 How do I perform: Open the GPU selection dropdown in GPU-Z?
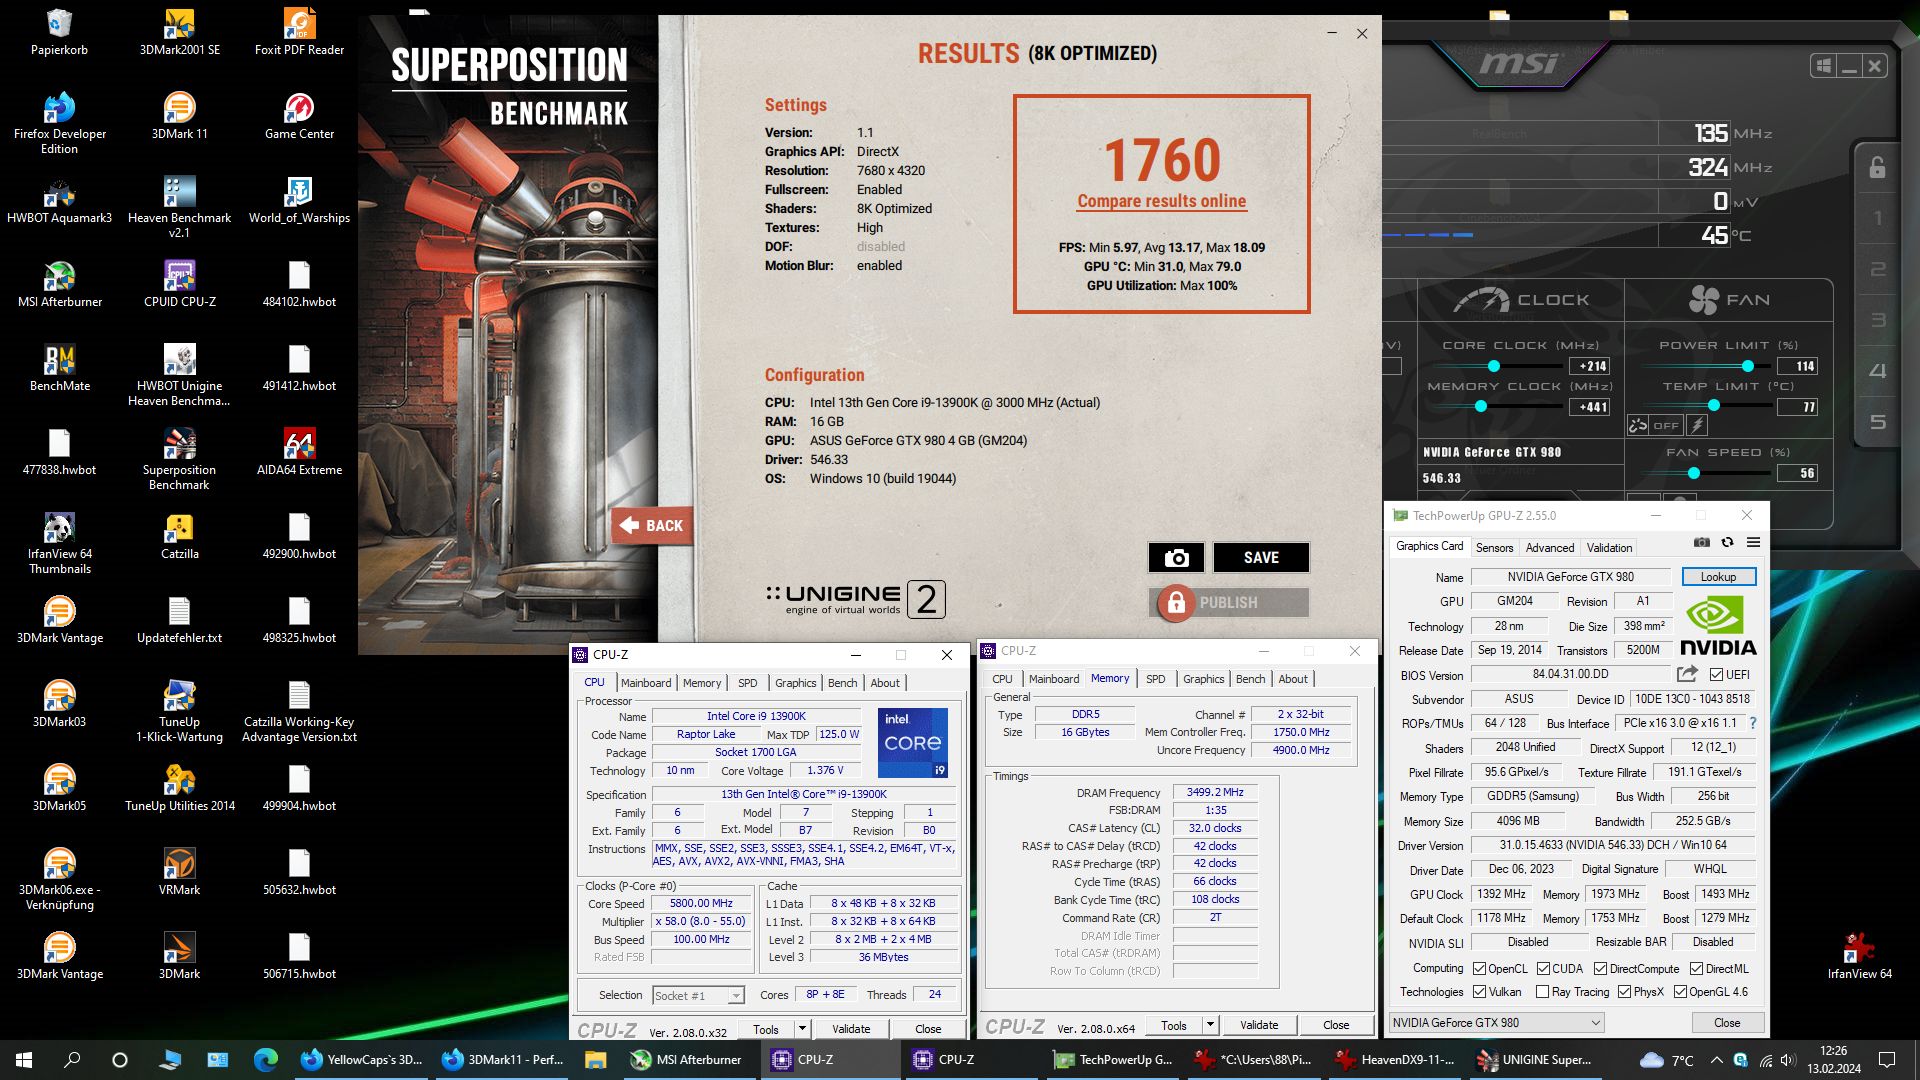click(x=1496, y=1023)
